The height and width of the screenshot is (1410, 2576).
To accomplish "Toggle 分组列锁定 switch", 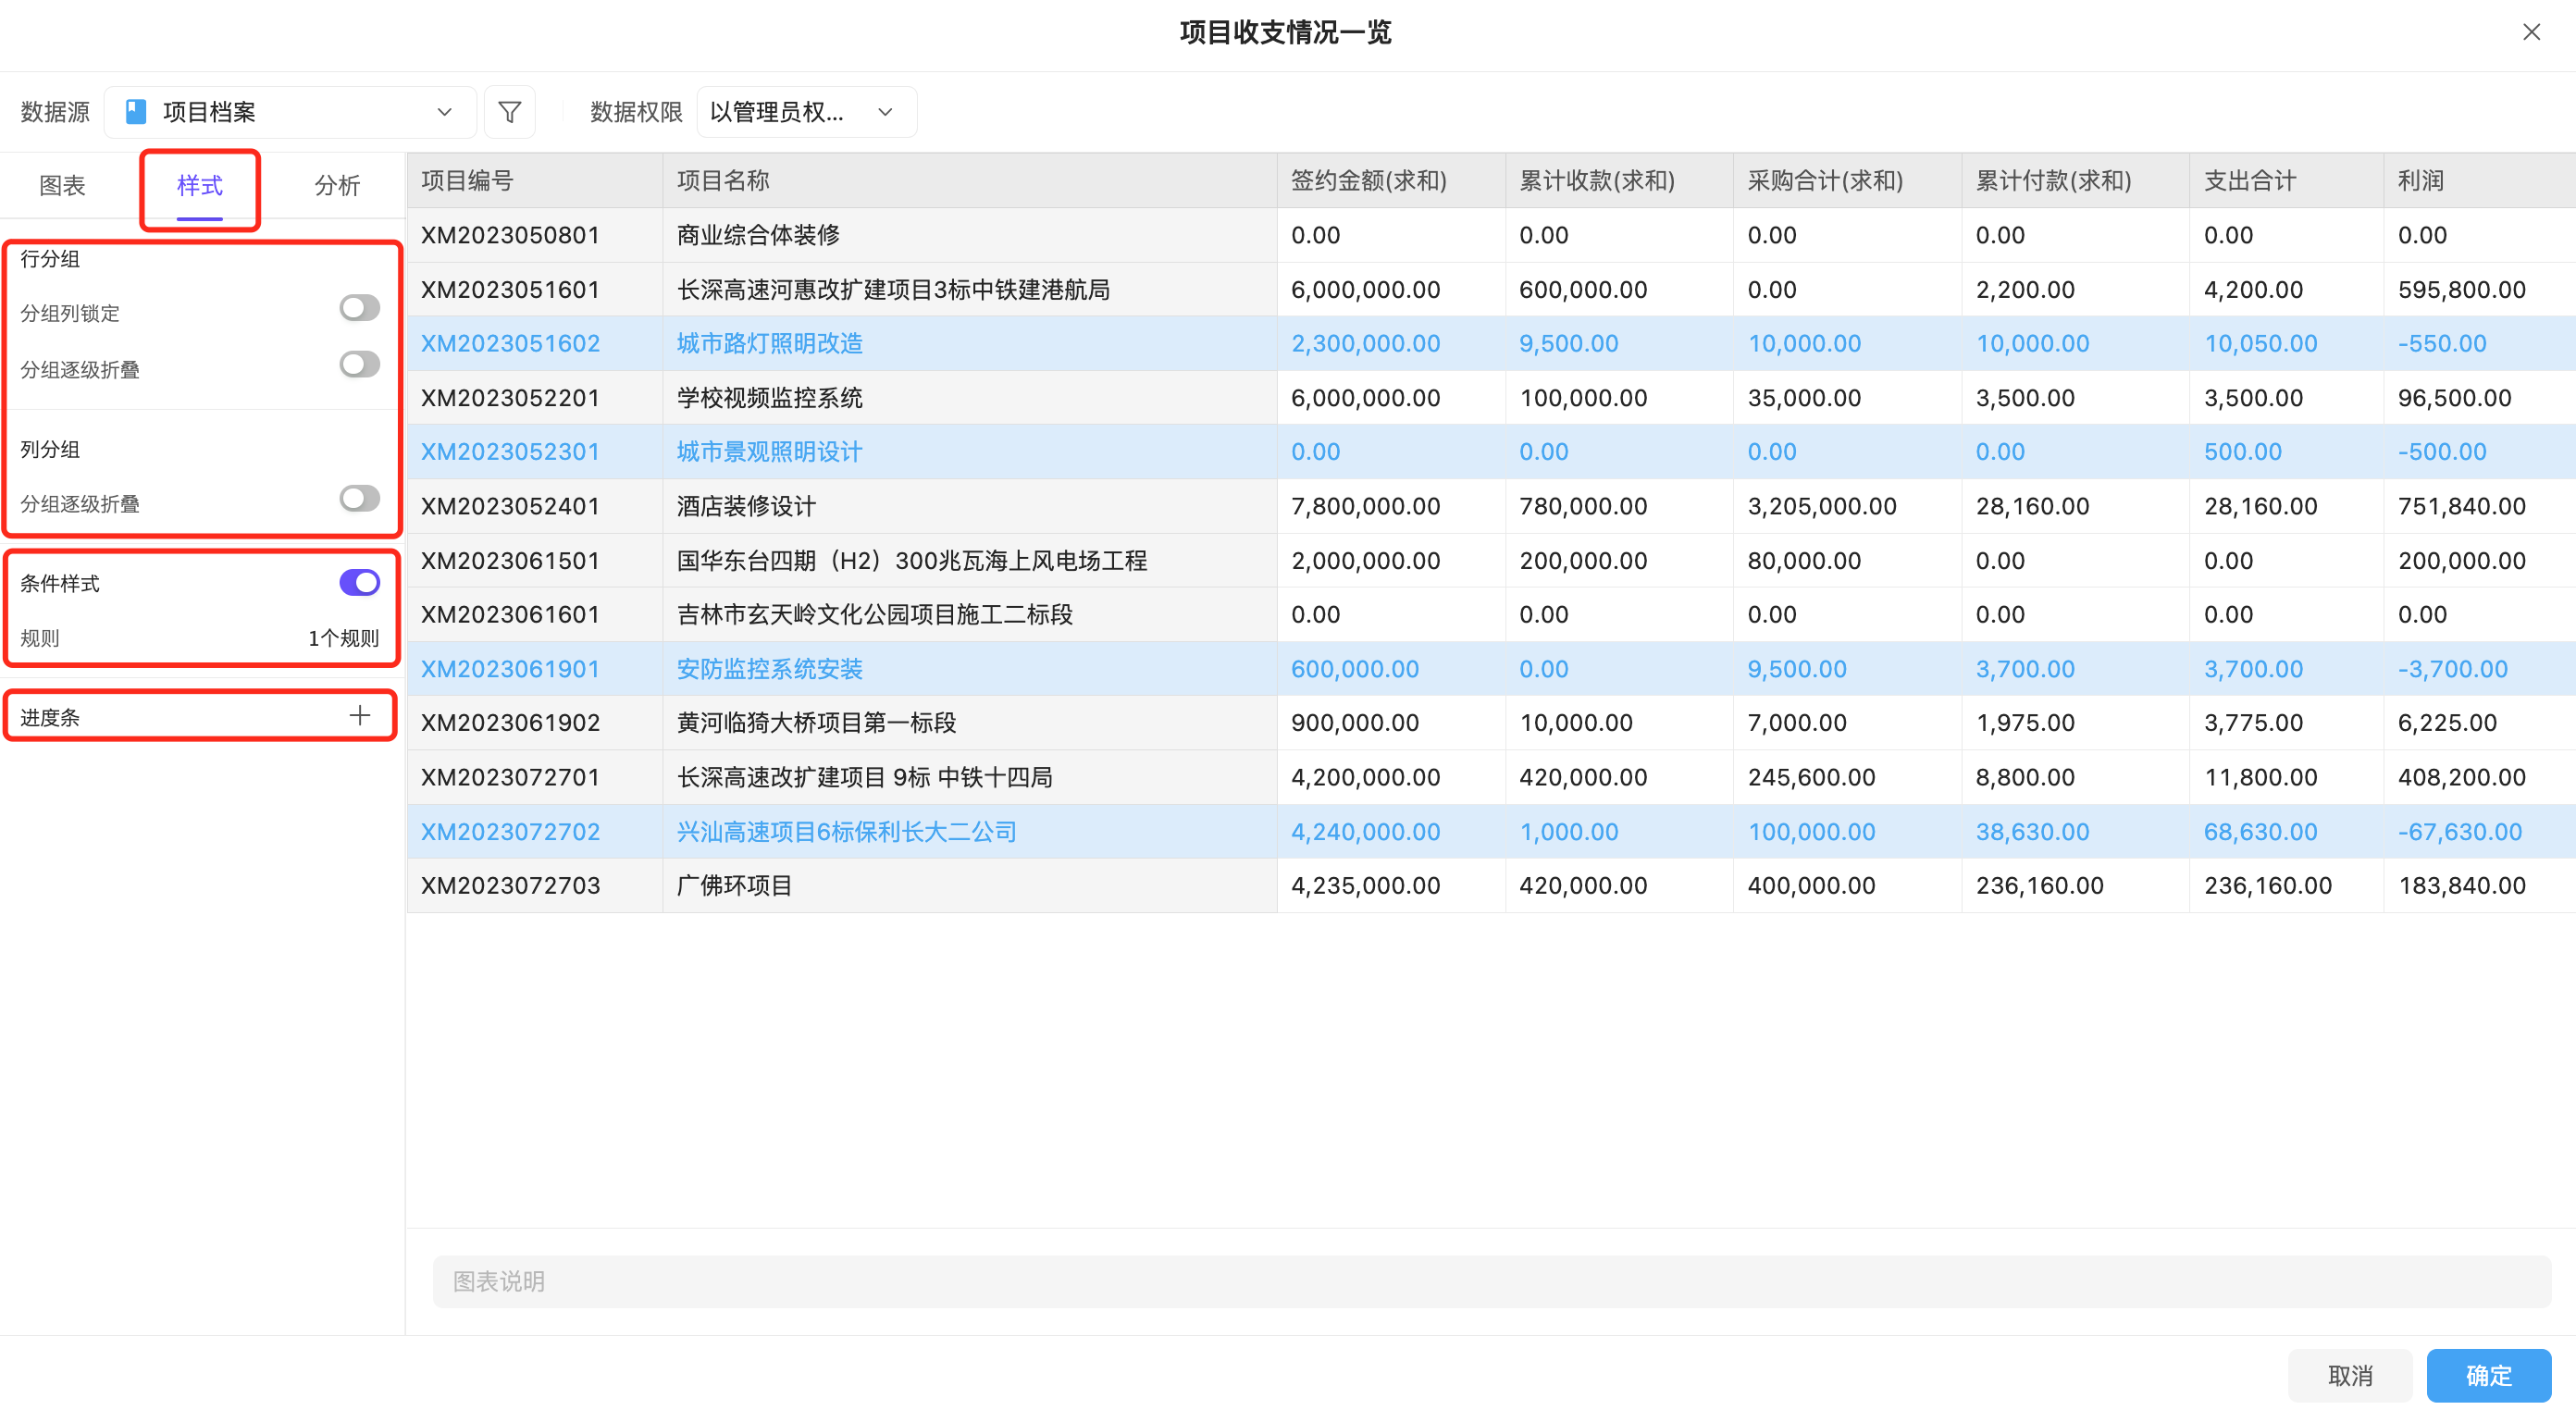I will point(359,308).
